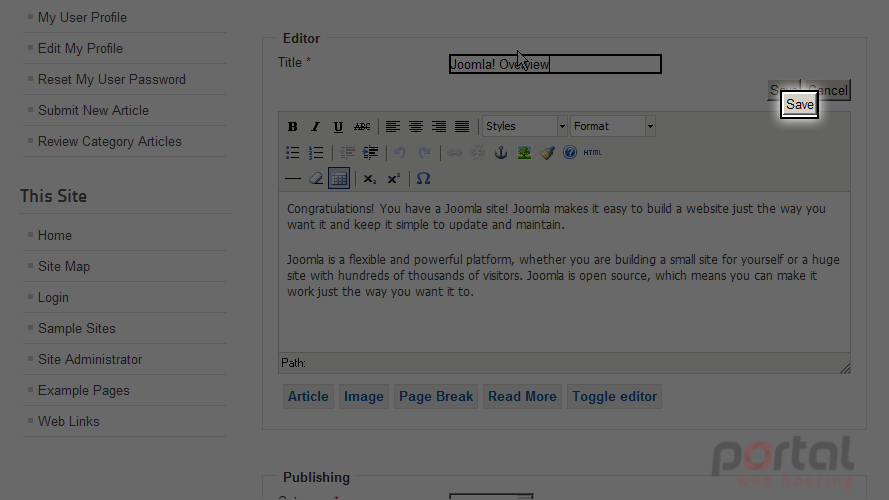Grab the editor resize handle

tap(845, 368)
